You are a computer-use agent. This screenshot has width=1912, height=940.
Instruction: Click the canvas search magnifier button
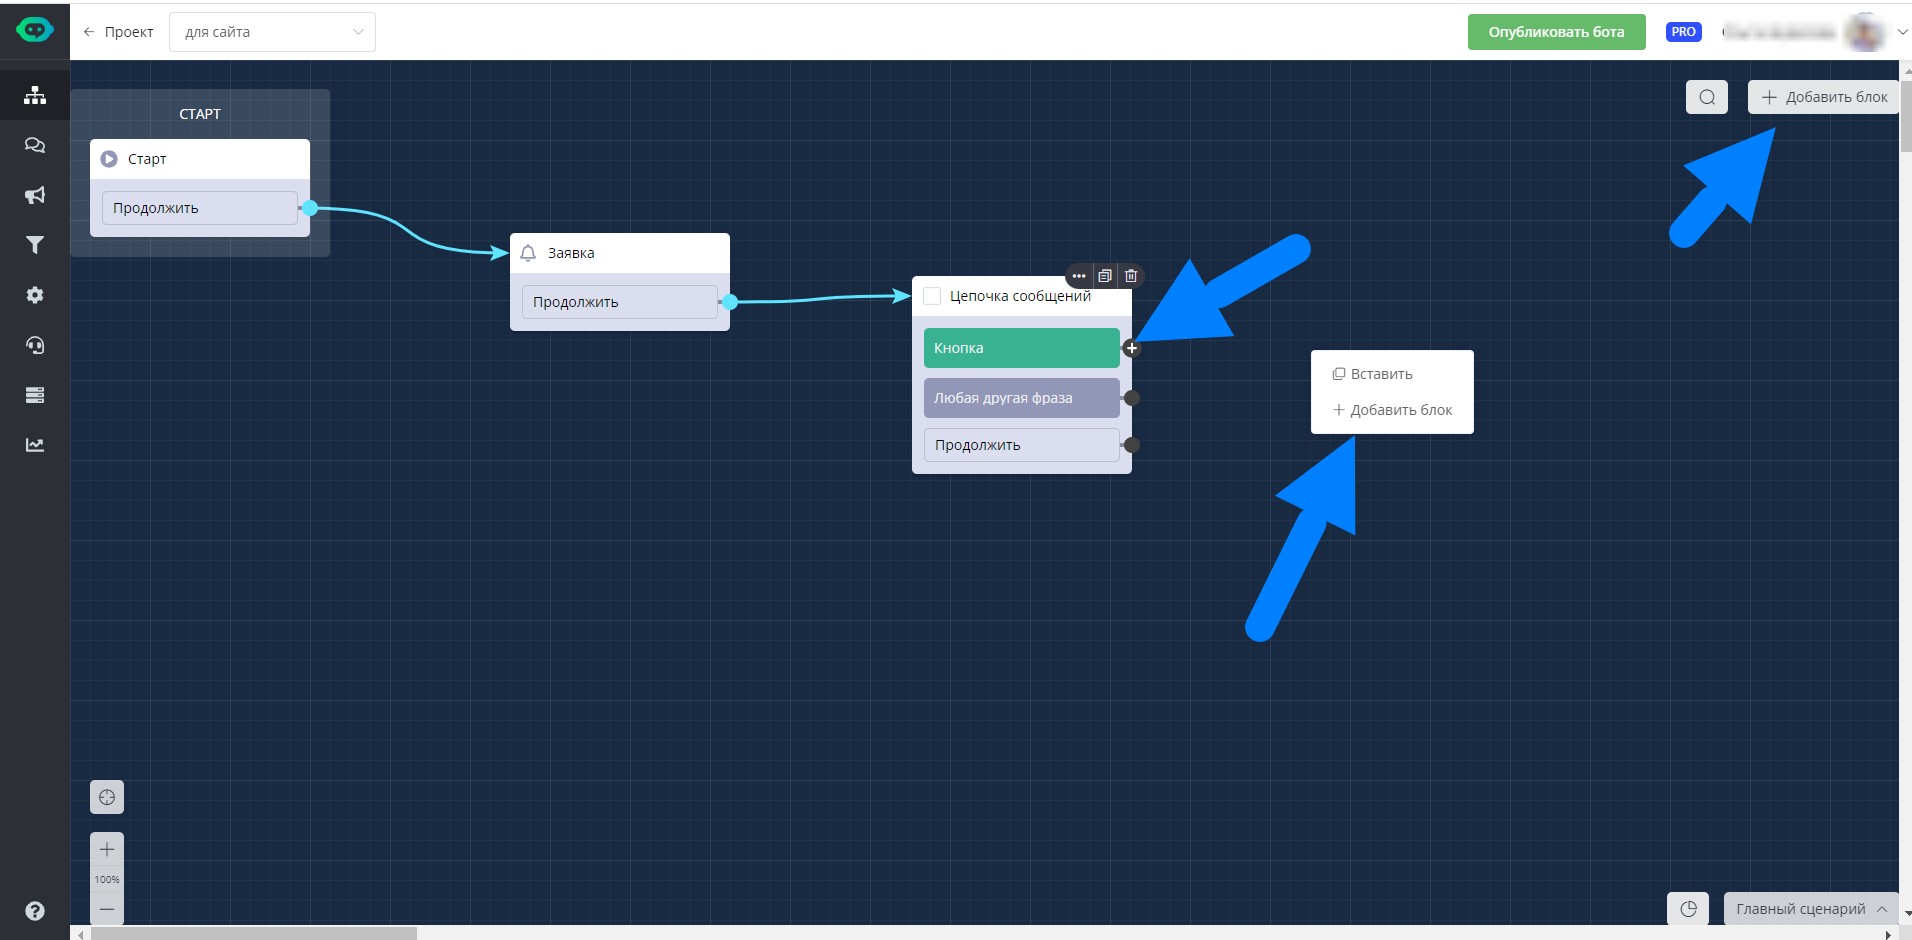coord(1707,97)
